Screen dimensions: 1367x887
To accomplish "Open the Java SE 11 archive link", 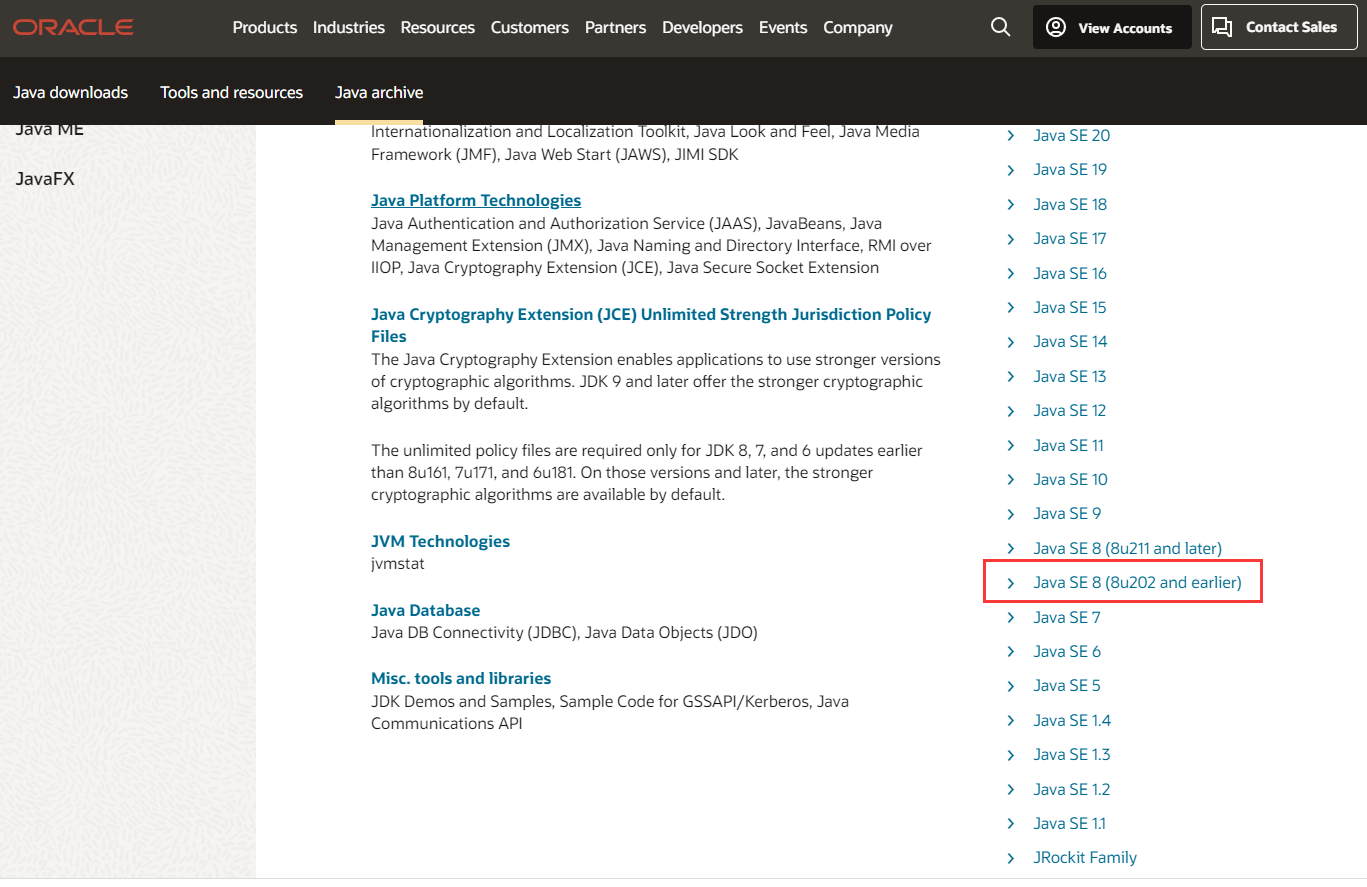I will pos(1068,445).
